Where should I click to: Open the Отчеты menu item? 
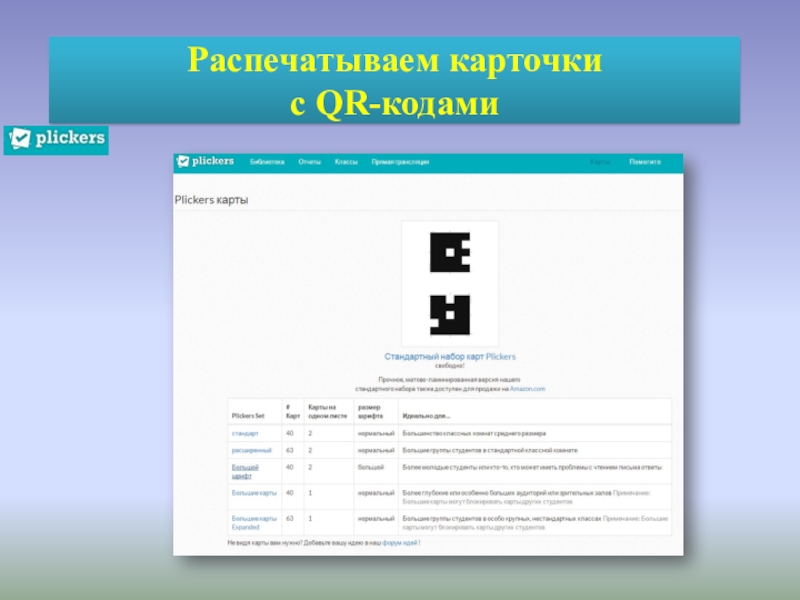tap(310, 162)
